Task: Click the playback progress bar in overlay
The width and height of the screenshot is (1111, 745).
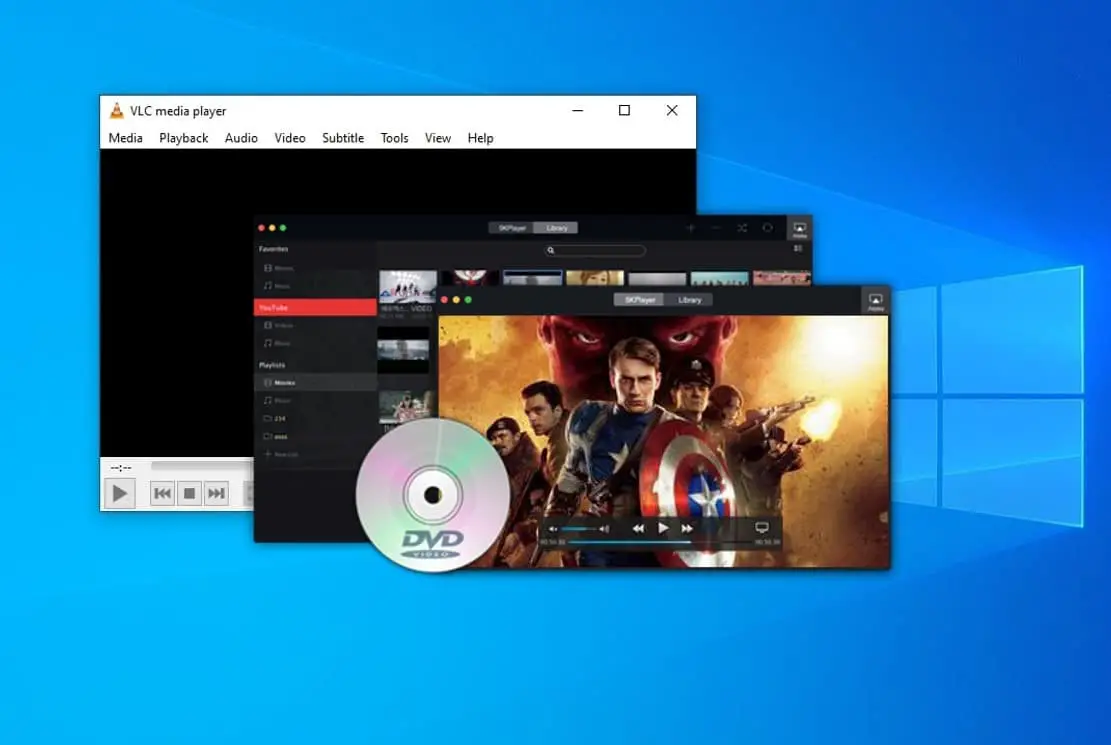Action: 660,542
